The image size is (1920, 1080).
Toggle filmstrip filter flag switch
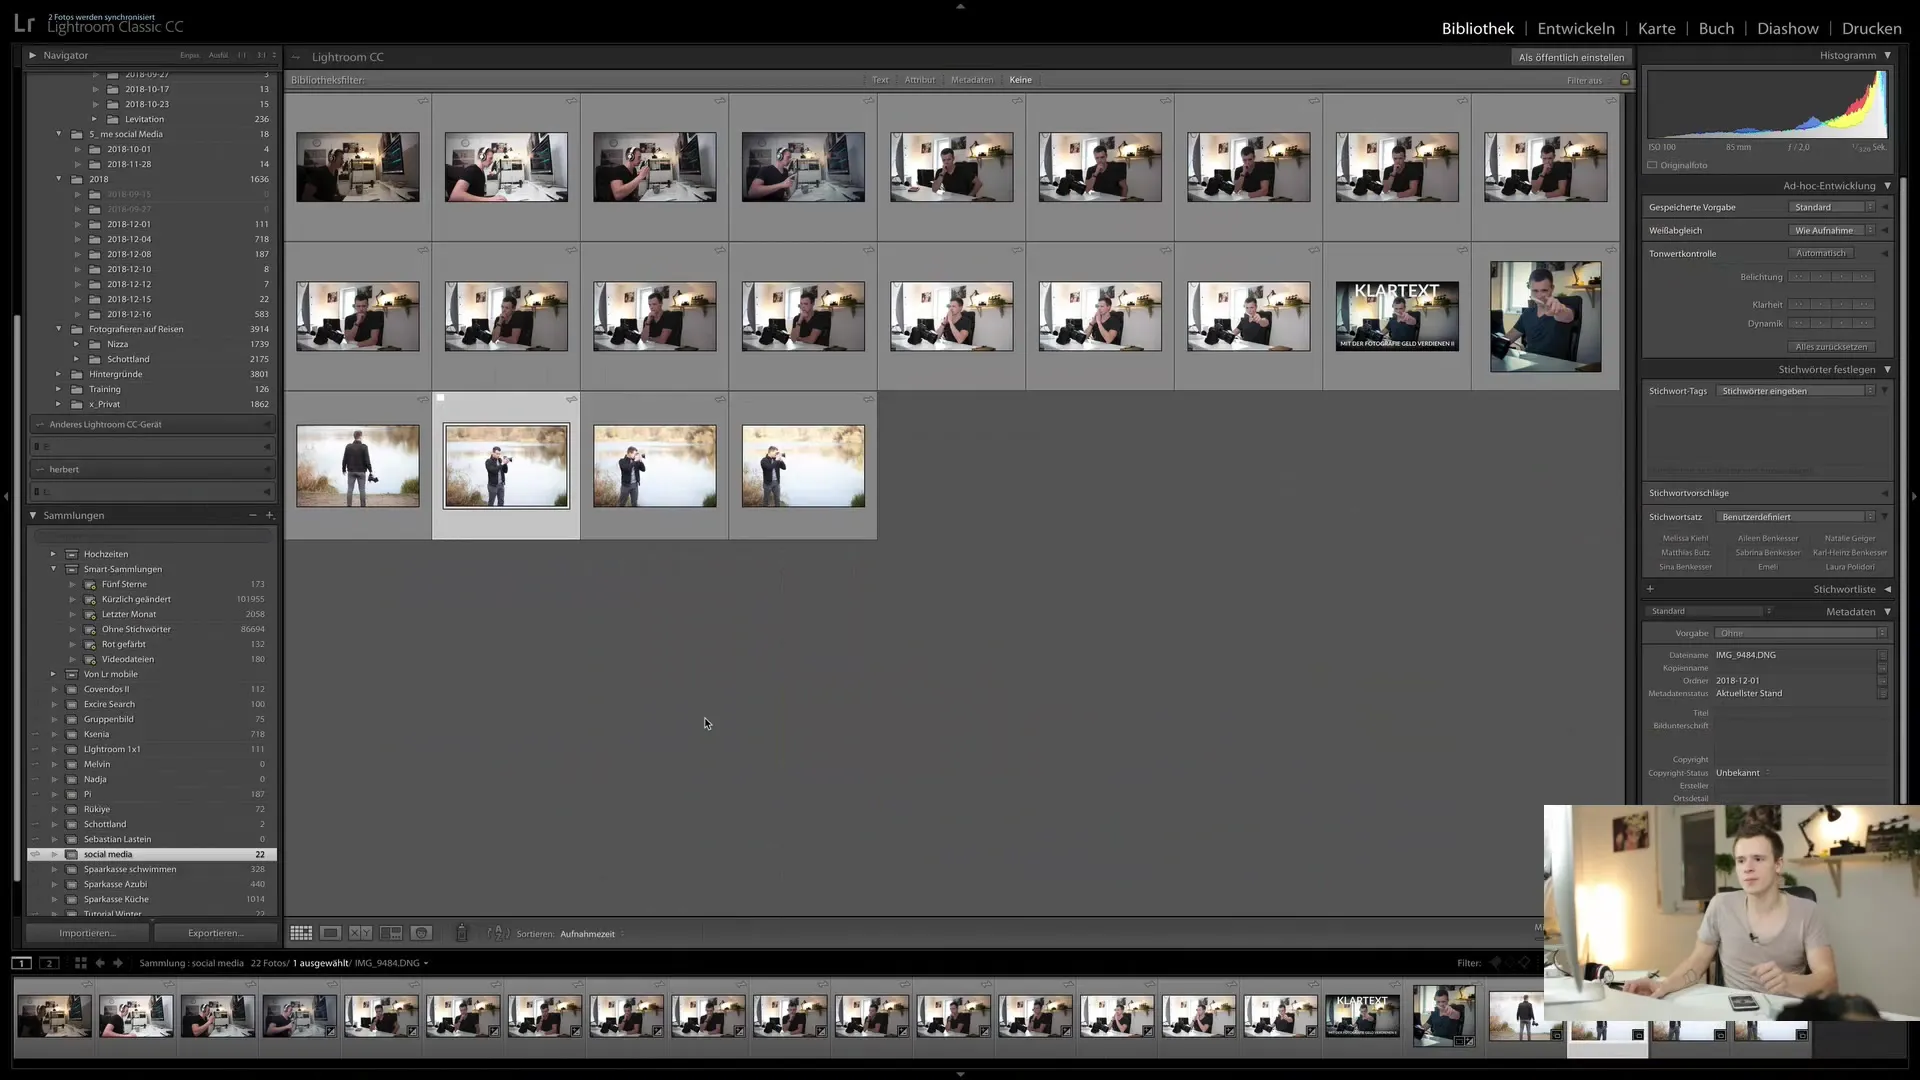[1496, 963]
